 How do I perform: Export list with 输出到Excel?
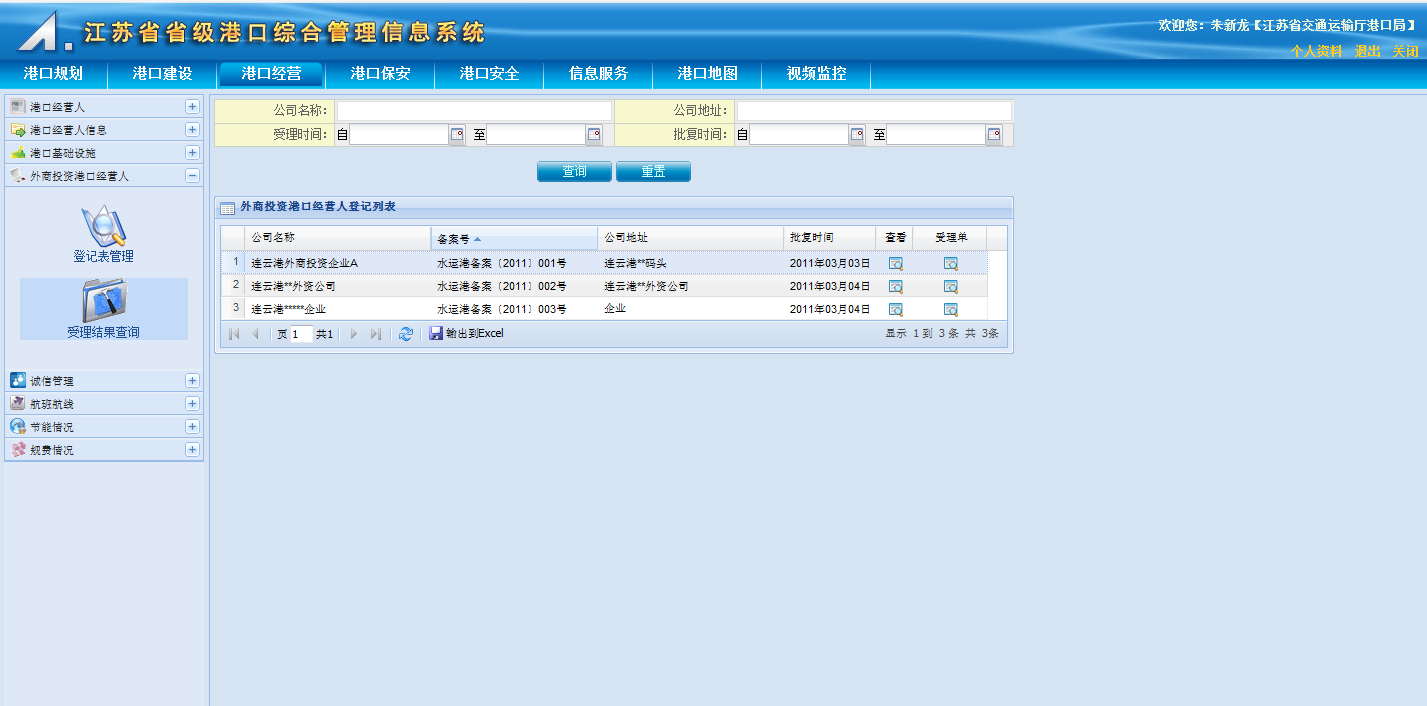pos(467,334)
